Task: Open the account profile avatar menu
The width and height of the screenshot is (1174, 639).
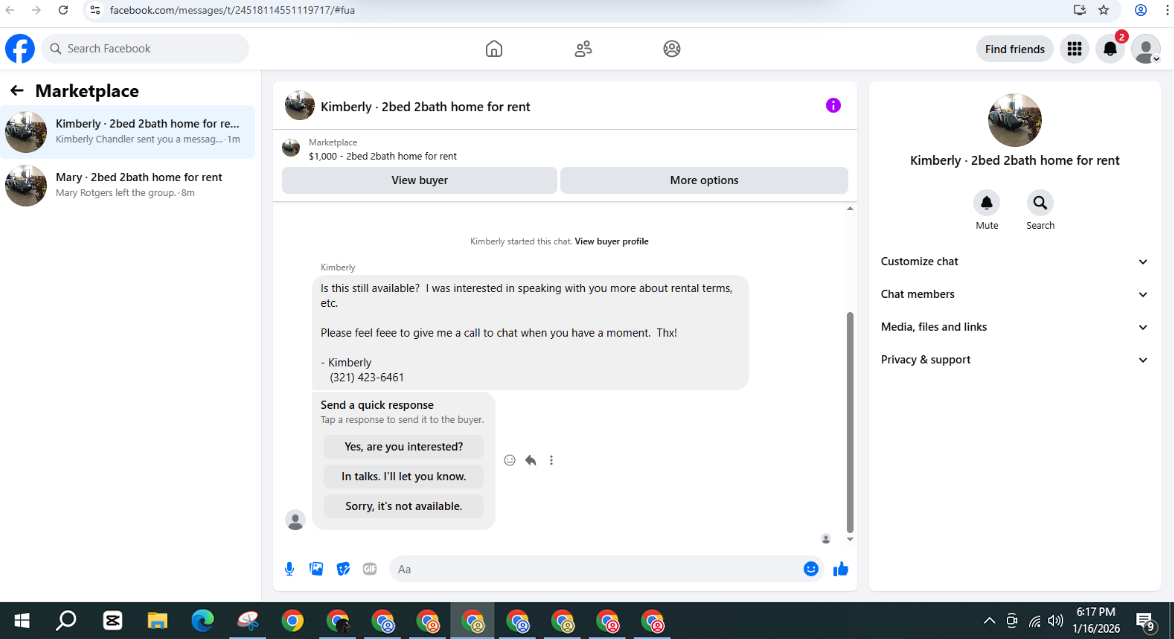Action: (1146, 49)
